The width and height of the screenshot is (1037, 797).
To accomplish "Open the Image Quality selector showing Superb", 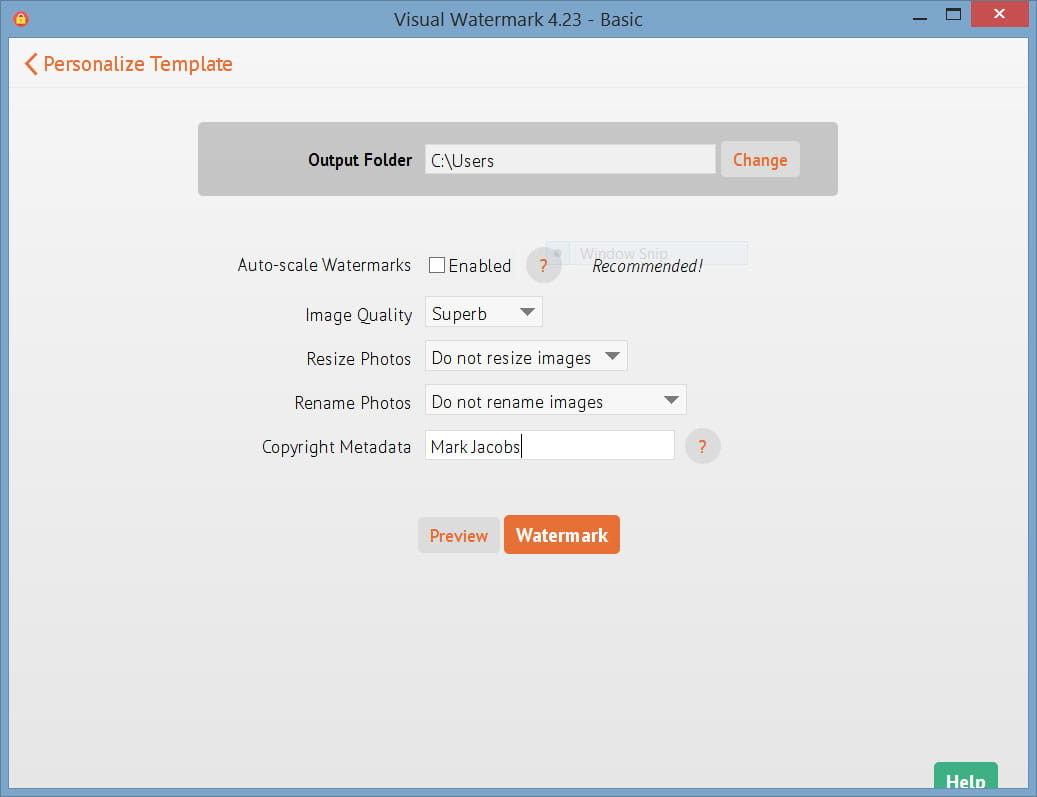I will coord(483,311).
